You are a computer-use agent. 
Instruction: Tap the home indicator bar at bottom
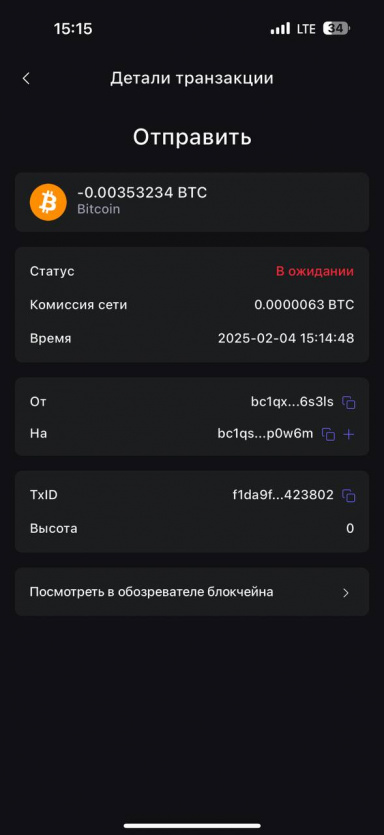tap(192, 825)
